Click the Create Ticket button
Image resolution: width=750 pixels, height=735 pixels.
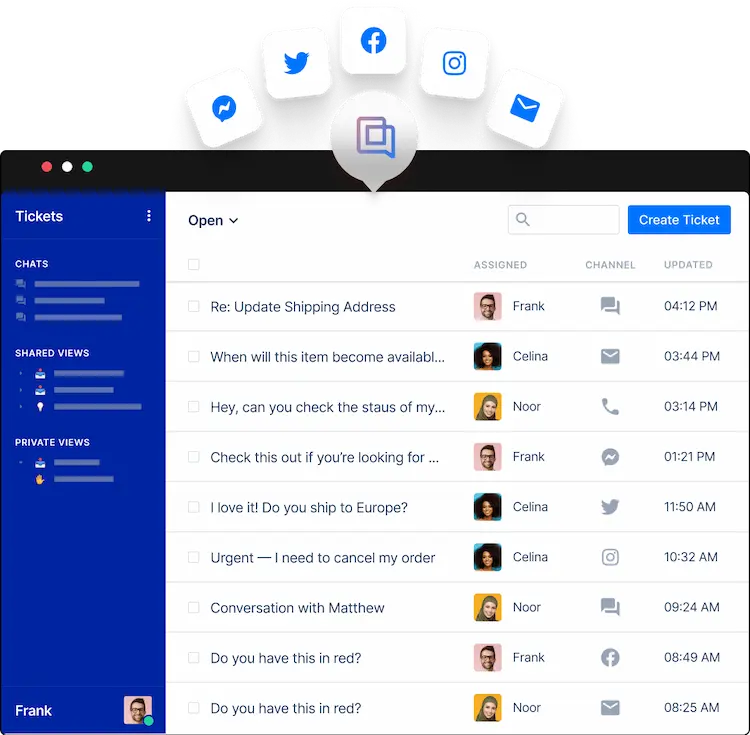pos(679,219)
